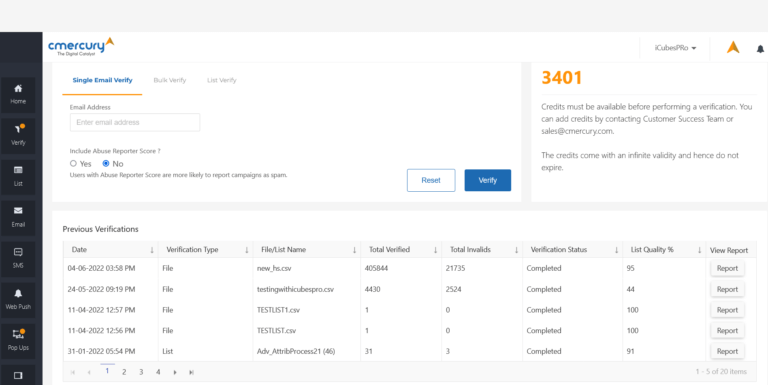Click the Reset button
Image resolution: width=768 pixels, height=385 pixels.
[431, 180]
